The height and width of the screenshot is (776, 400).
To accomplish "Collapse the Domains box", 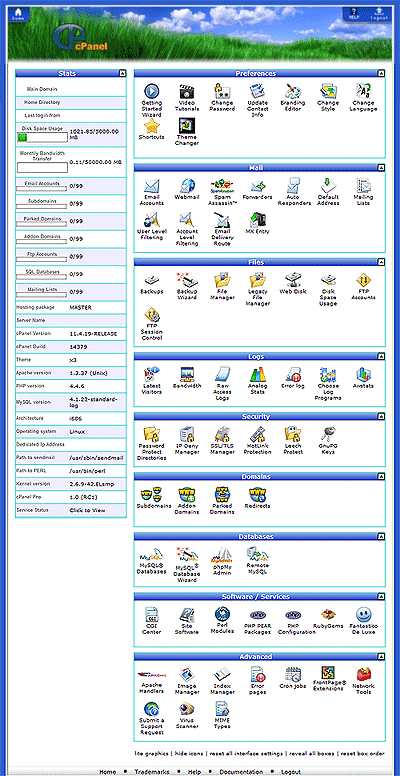I will point(381,477).
